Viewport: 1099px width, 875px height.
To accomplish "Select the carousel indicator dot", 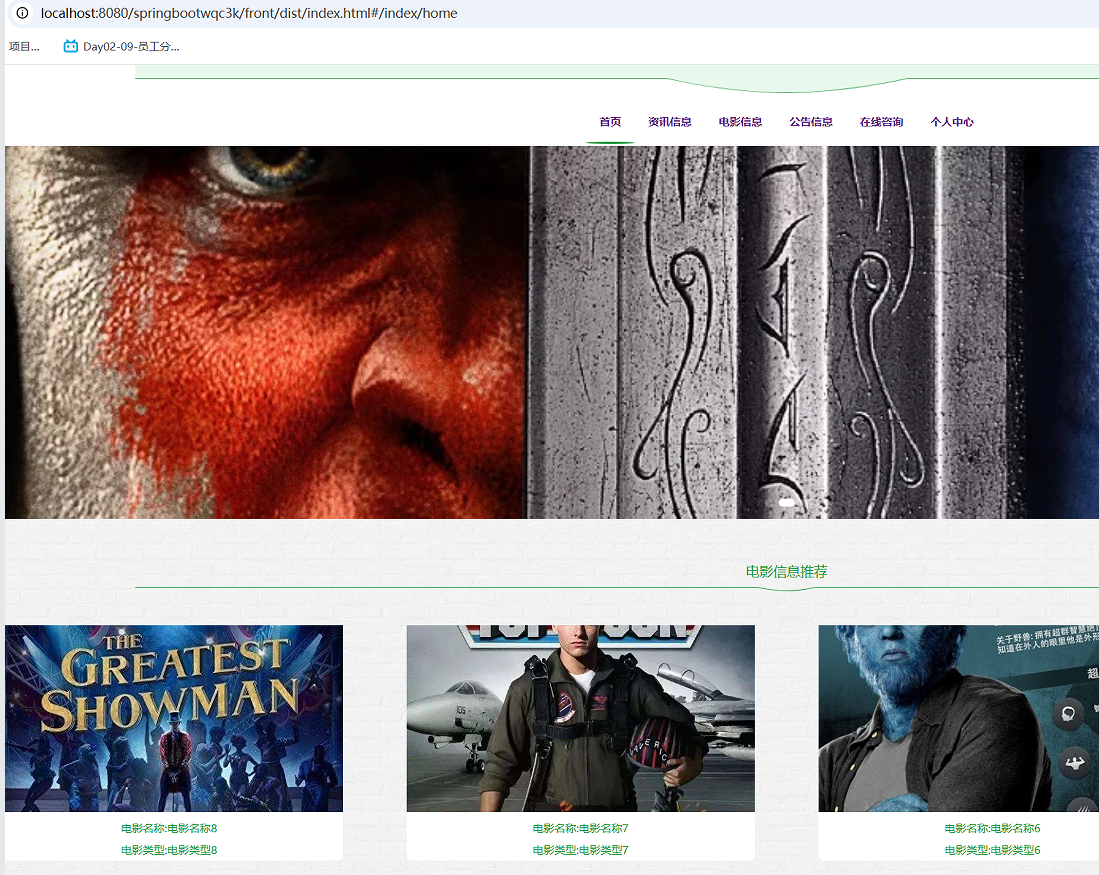I will pos(786,502).
